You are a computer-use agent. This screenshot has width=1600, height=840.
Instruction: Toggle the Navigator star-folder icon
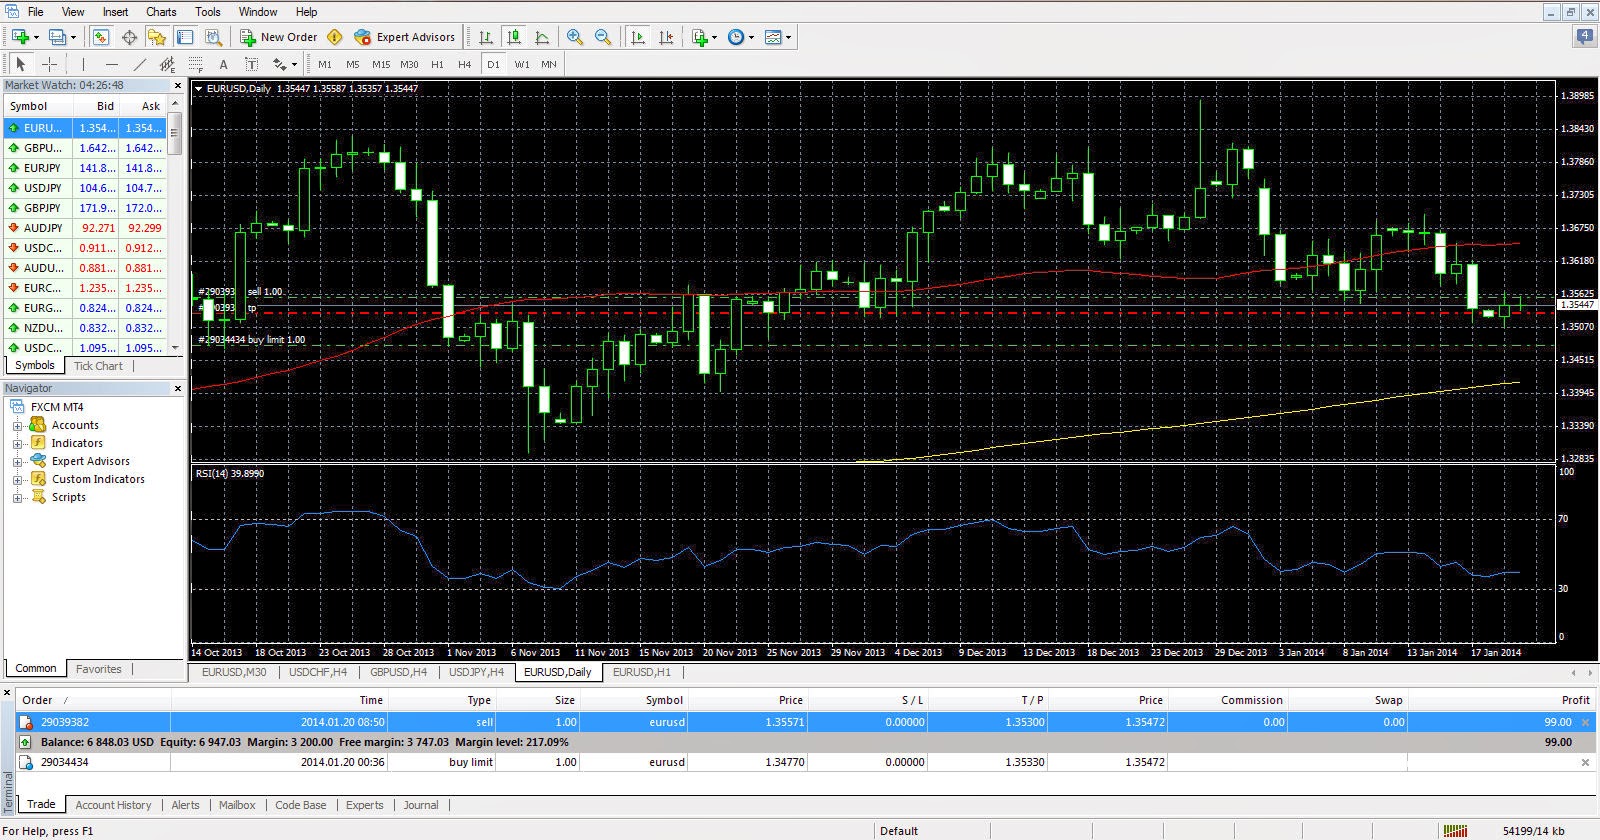tap(157, 37)
